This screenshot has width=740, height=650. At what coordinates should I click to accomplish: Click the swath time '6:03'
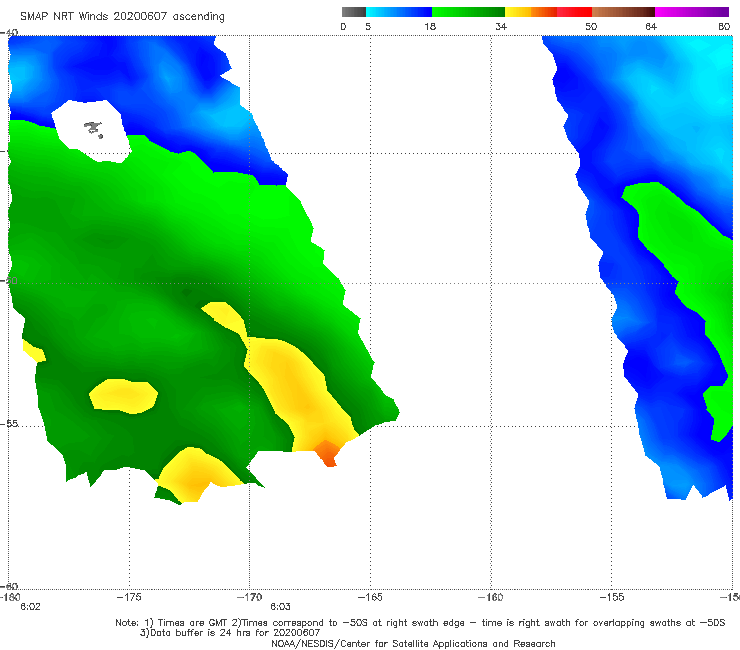(280, 607)
